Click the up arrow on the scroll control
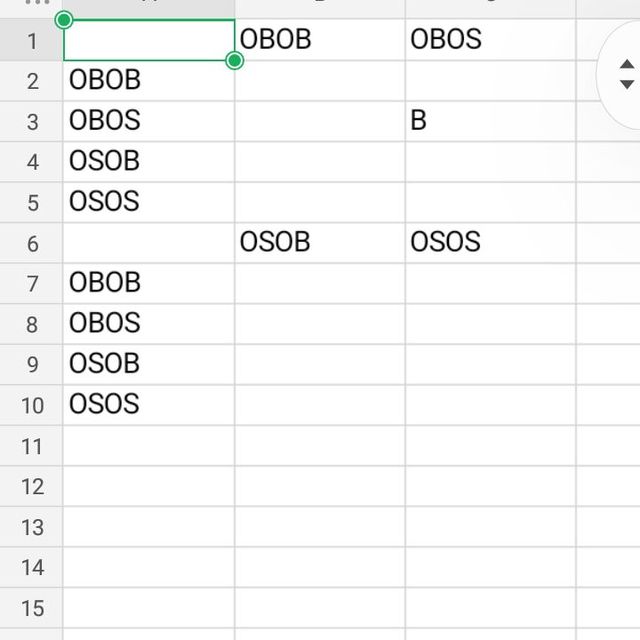The height and width of the screenshot is (640, 640). click(627, 64)
